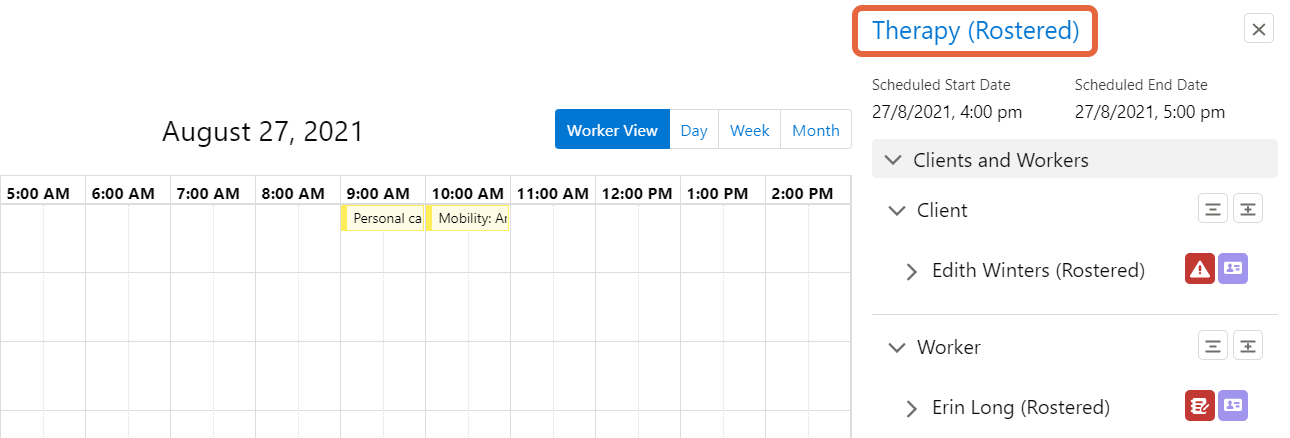Expand the Erin Long (Rostered) entry
This screenshot has height=438, width=1290.
911,408
